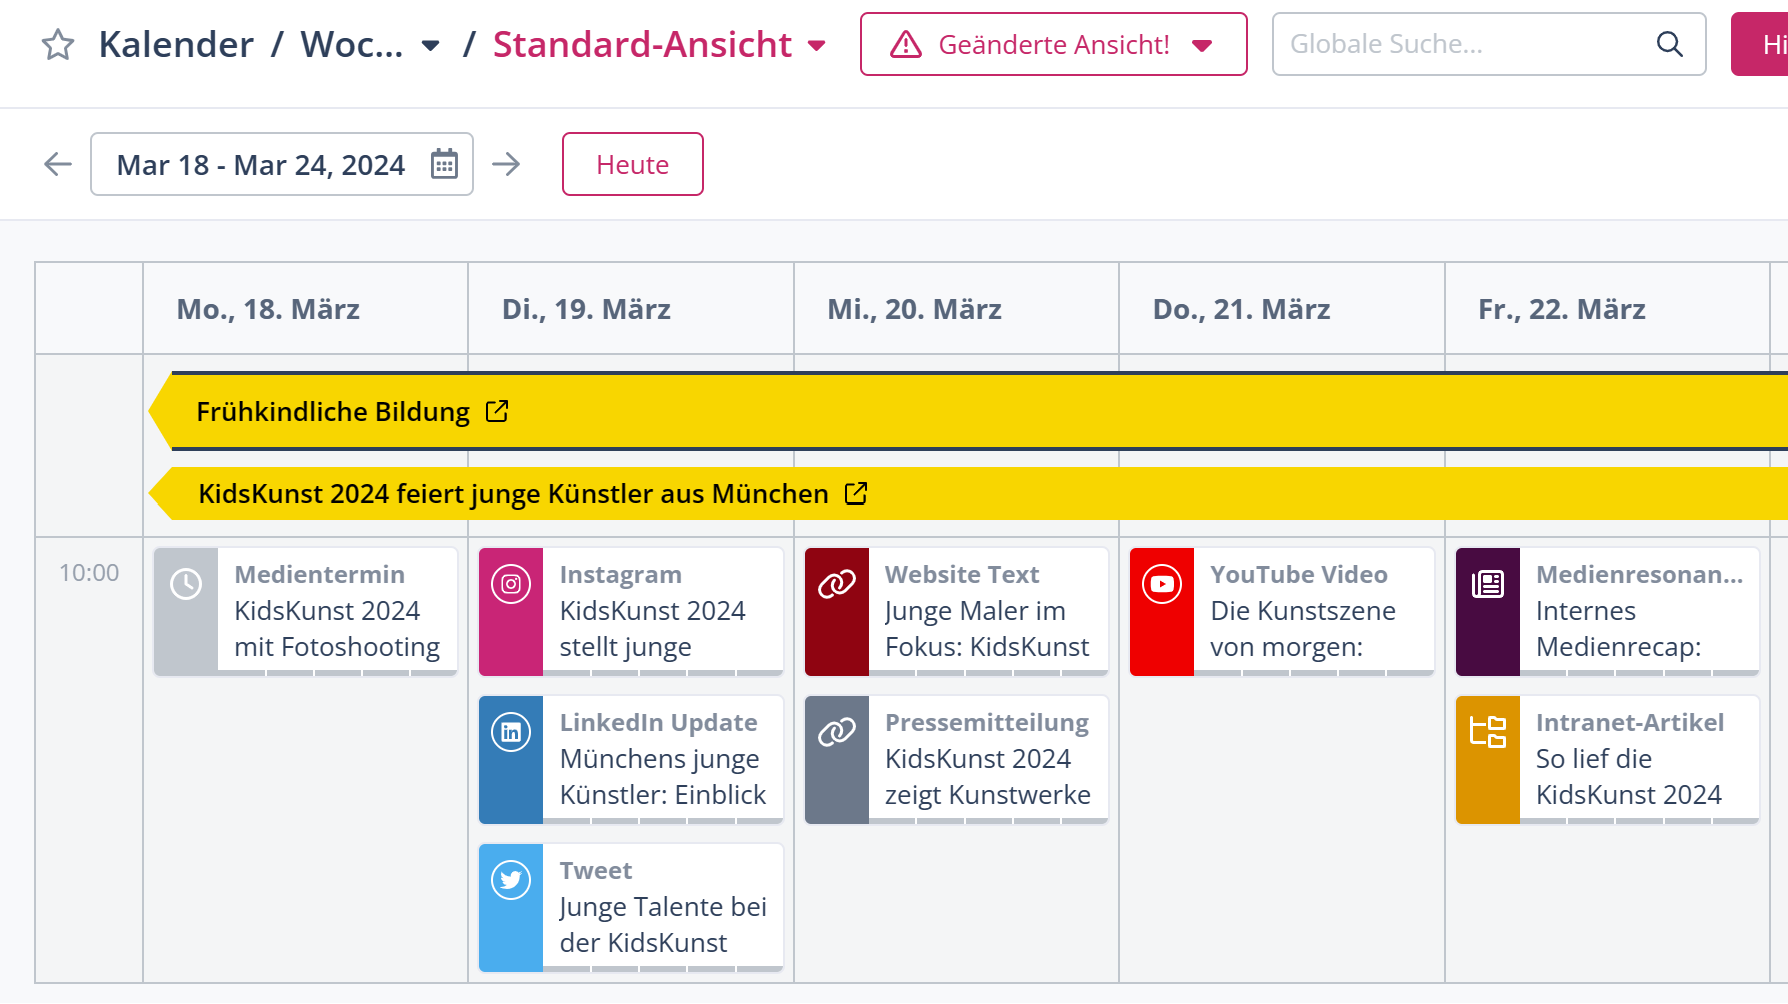Open the newspaper icon on Medienresonanz
Viewport: 1788px width, 1004px height.
click(x=1487, y=583)
